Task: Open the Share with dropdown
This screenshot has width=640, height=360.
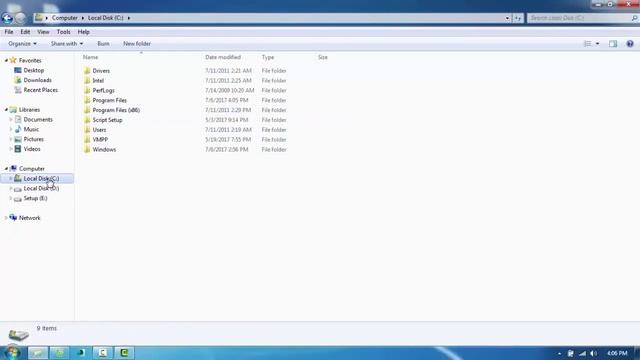Action: coord(67,44)
